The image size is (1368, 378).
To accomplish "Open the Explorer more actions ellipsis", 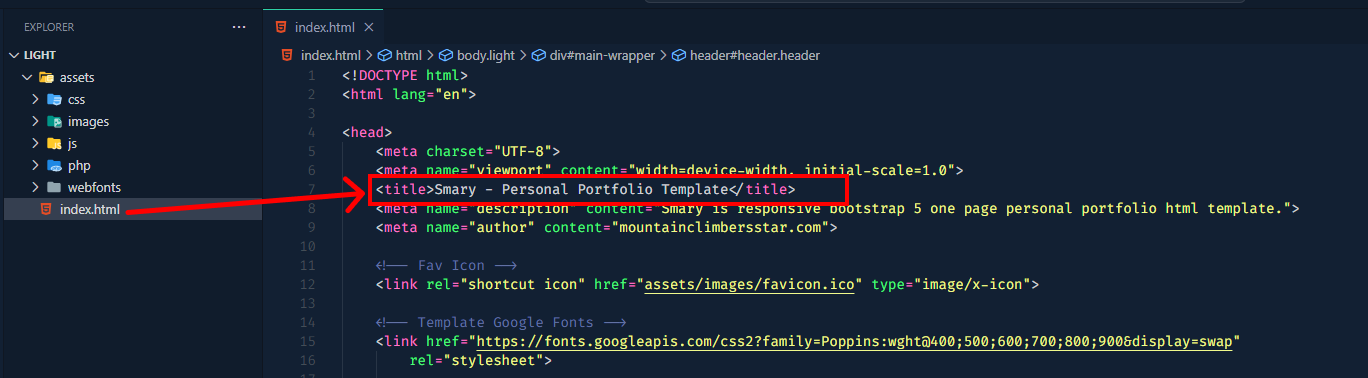I will click(238, 27).
